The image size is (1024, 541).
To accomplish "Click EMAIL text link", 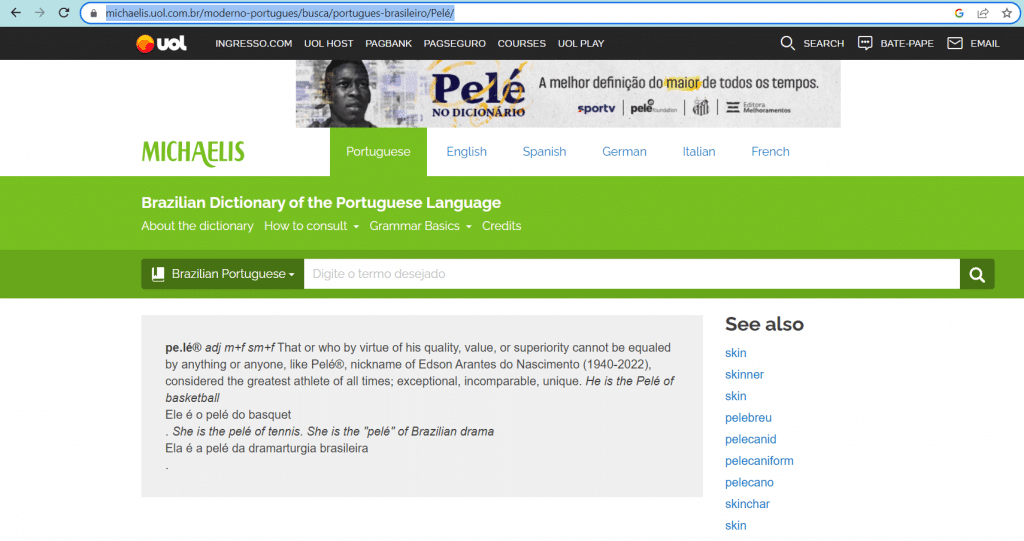I will [985, 44].
